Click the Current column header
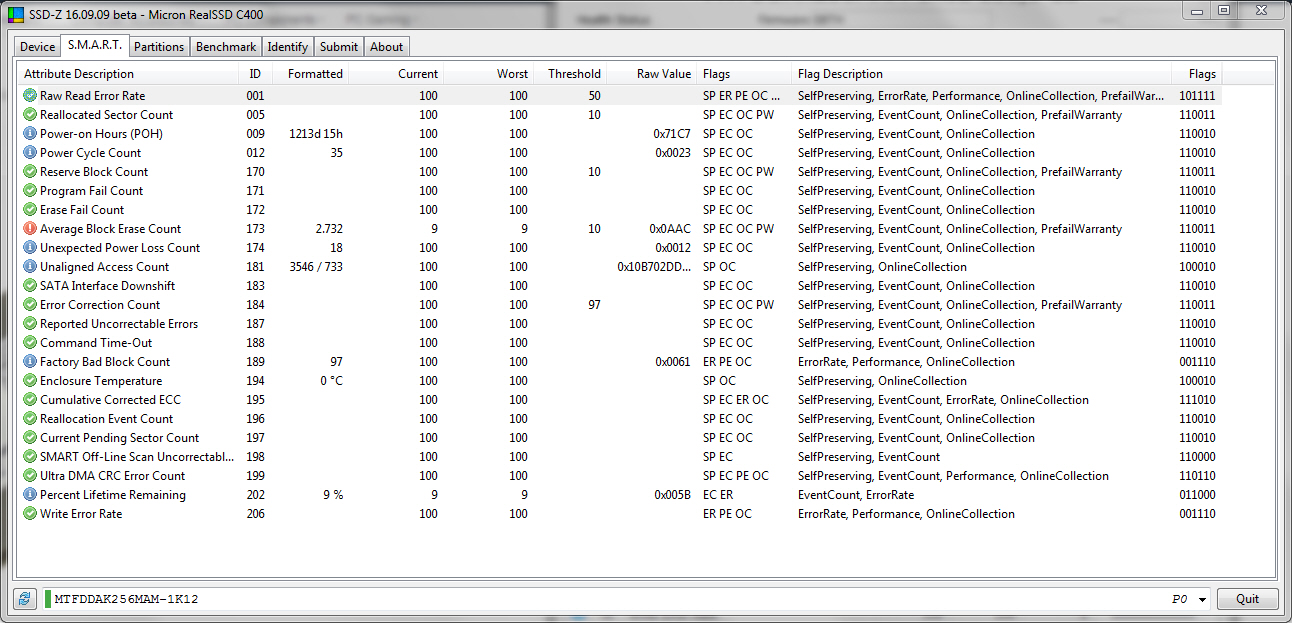Viewport: 1292px width, 623px height. [397, 74]
